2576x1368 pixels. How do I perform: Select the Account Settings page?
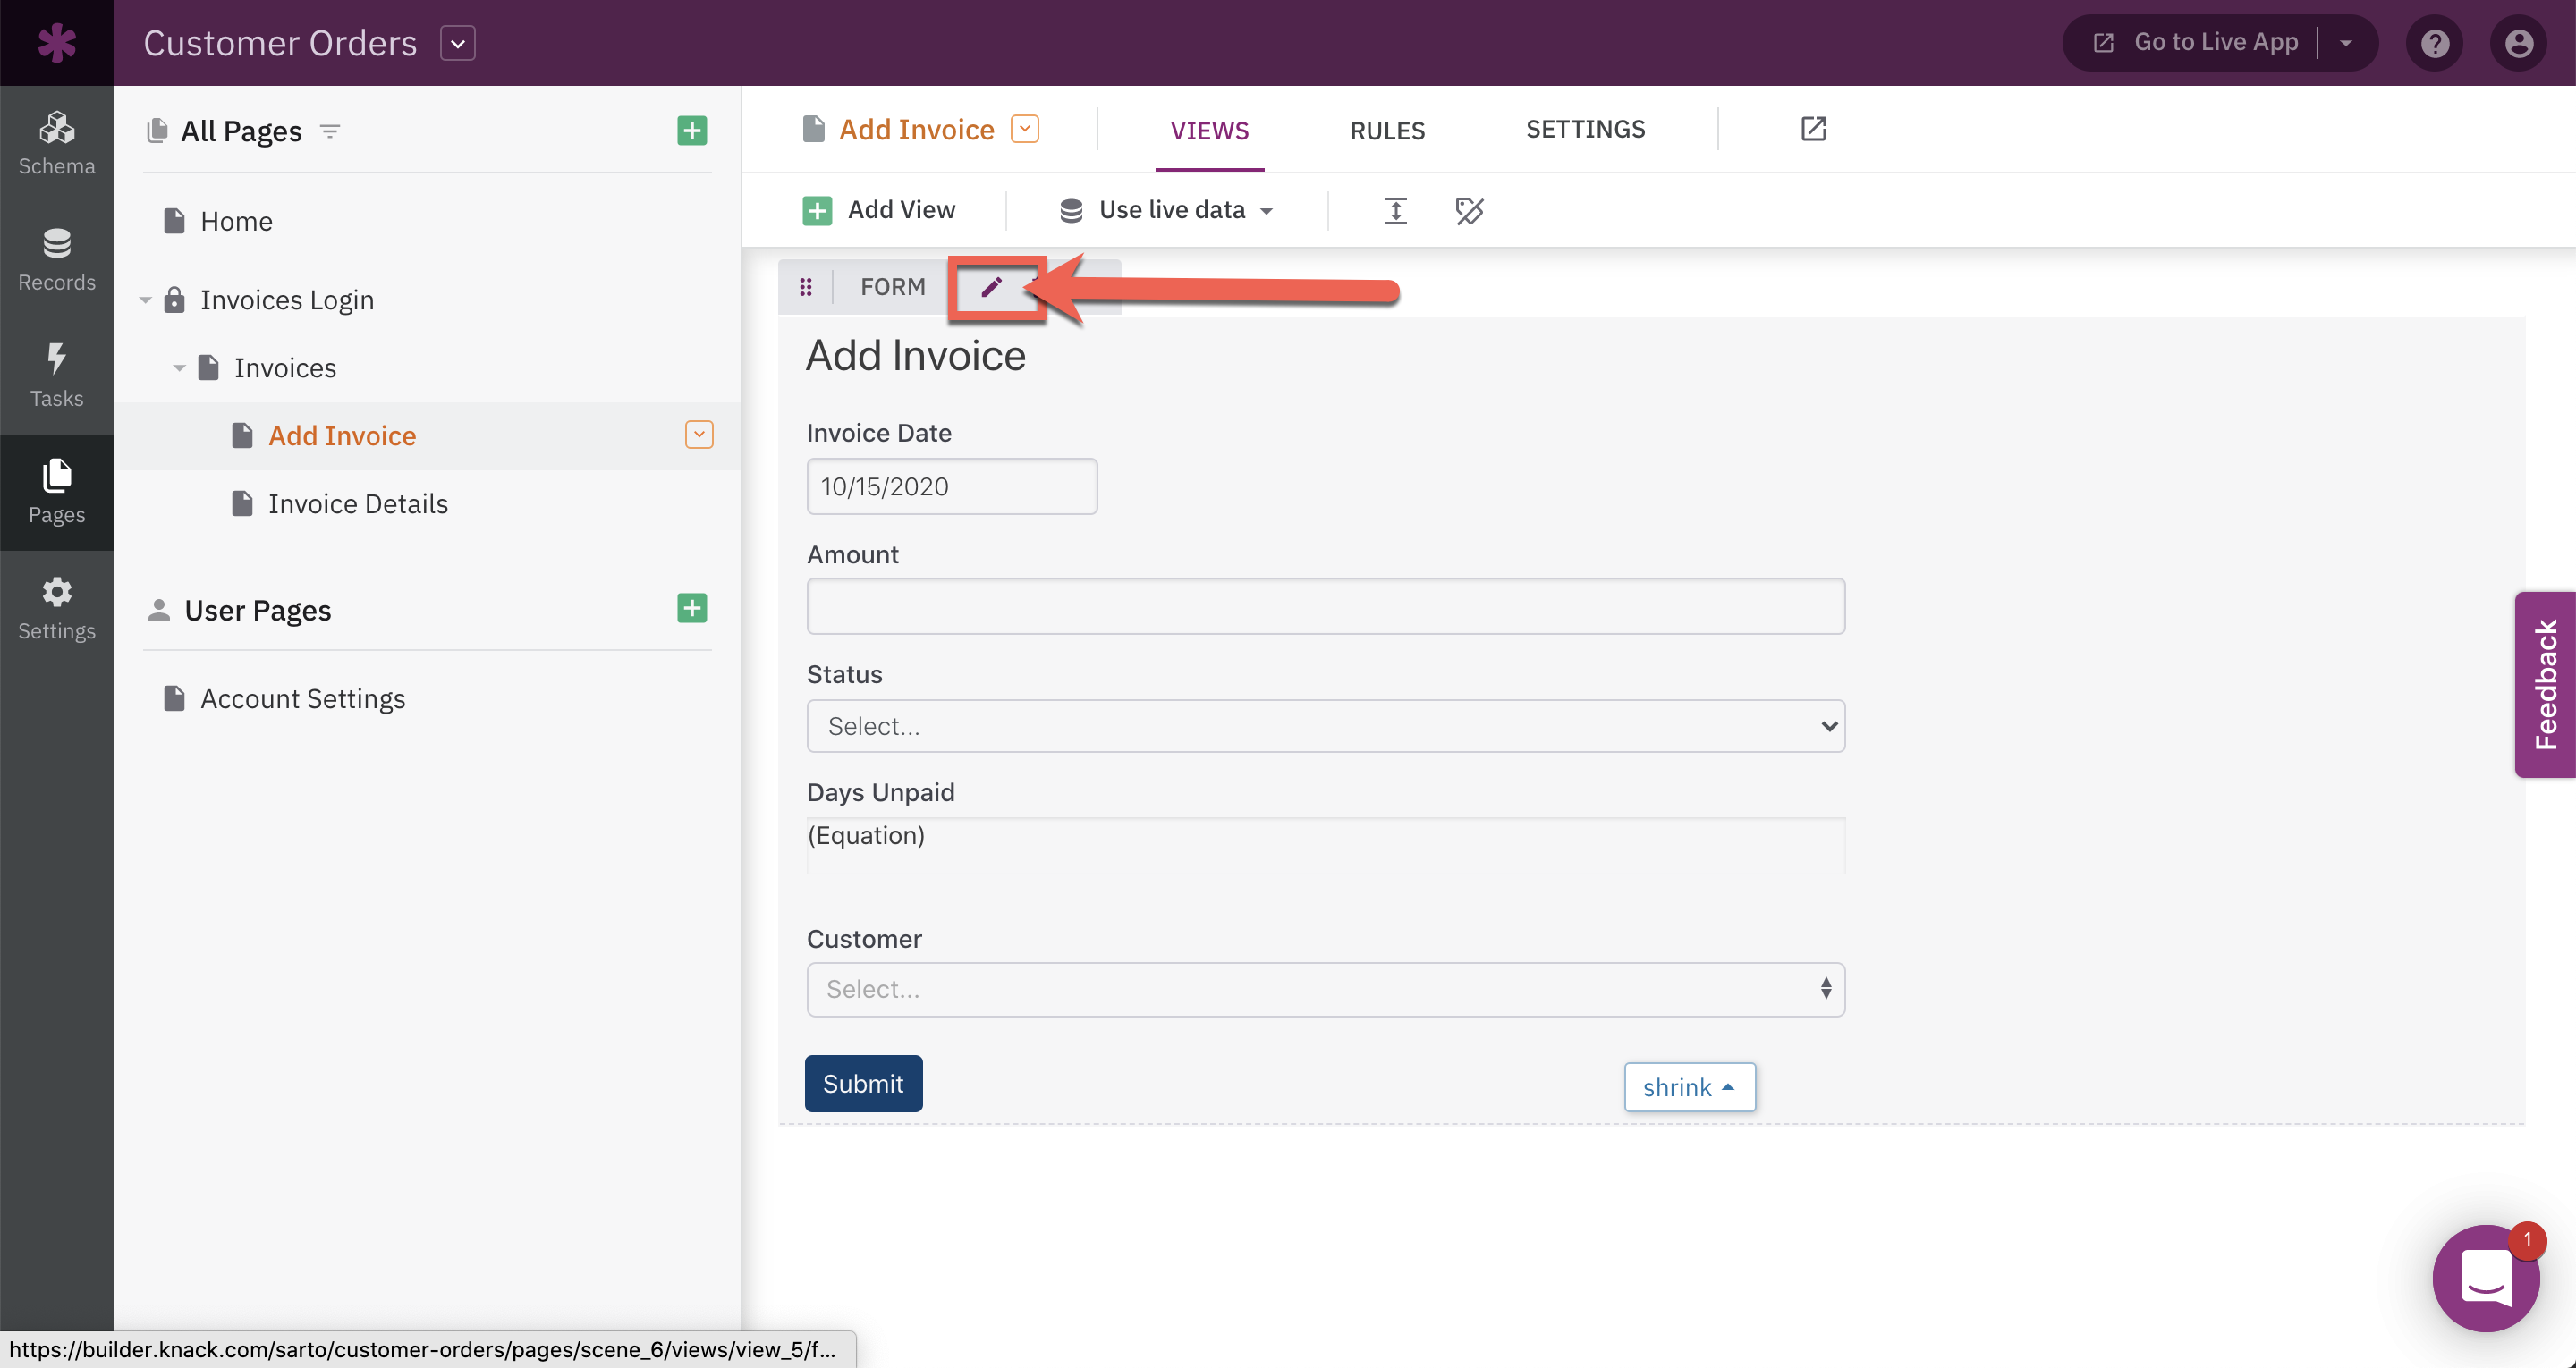[302, 698]
